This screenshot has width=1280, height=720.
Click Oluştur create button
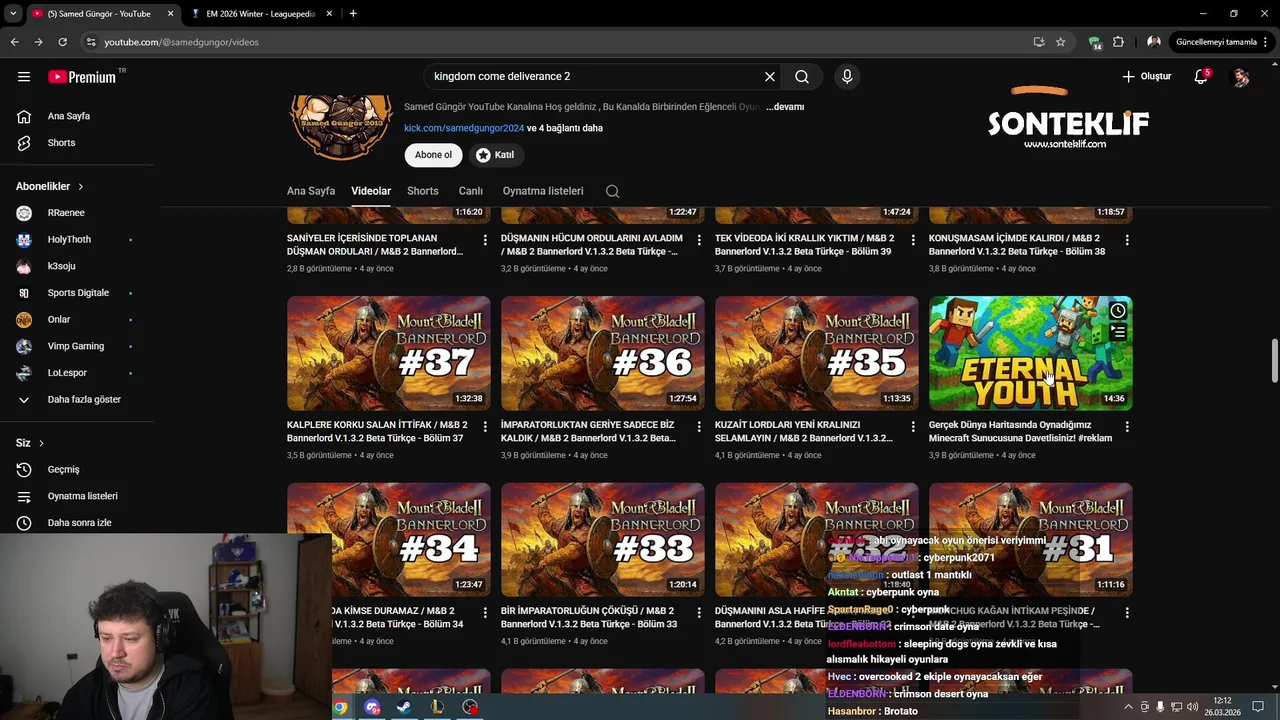1146,77
